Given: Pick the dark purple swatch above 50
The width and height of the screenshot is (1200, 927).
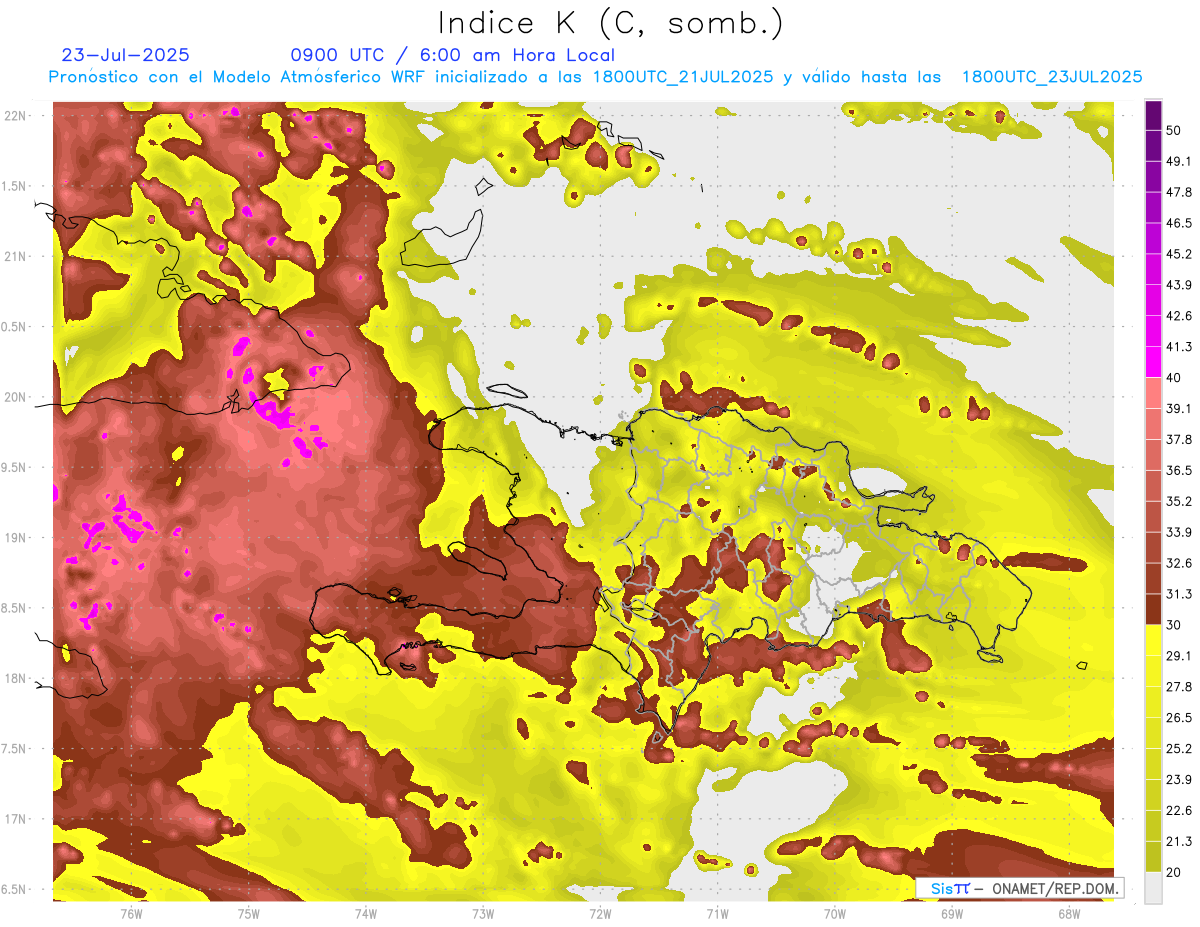Looking at the screenshot, I should (1153, 115).
